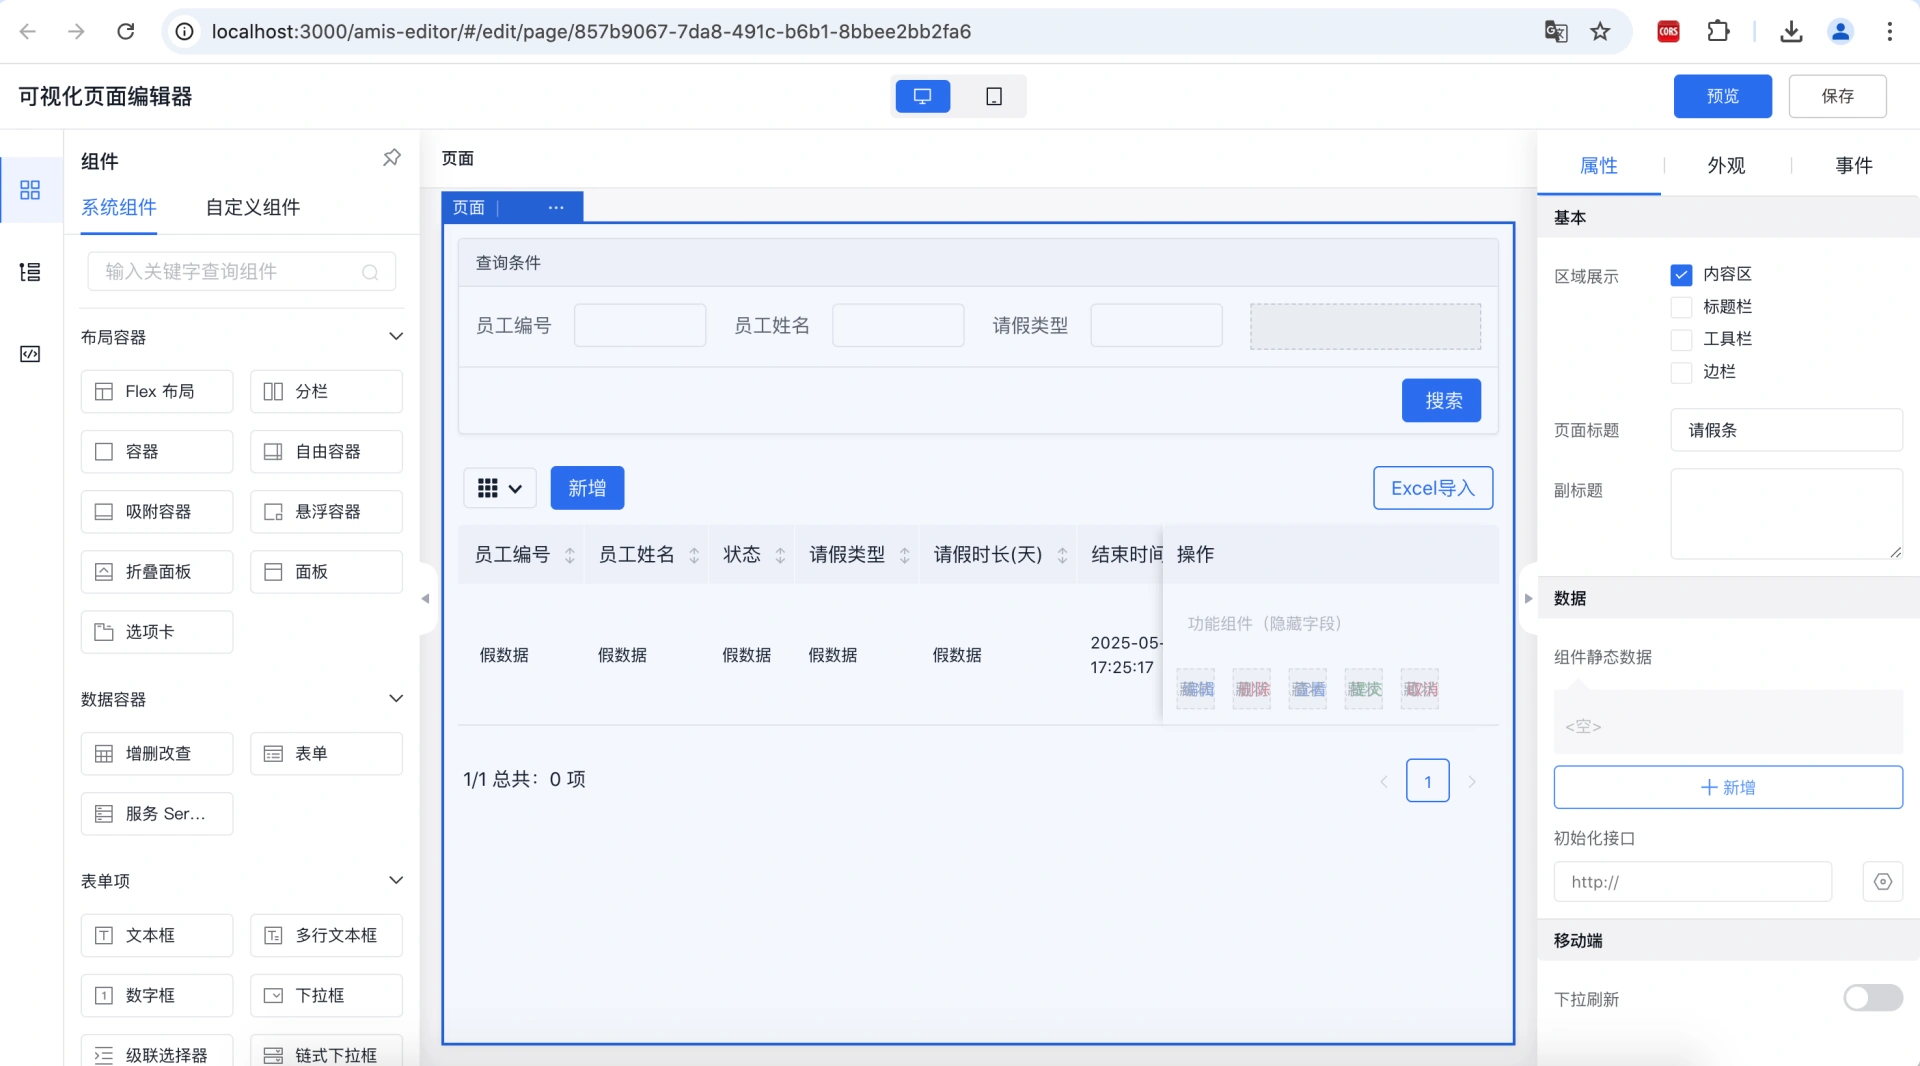Screen dimensions: 1920x1066
Task: Toggle the 下拉刷新 switch
Action: click(1873, 998)
